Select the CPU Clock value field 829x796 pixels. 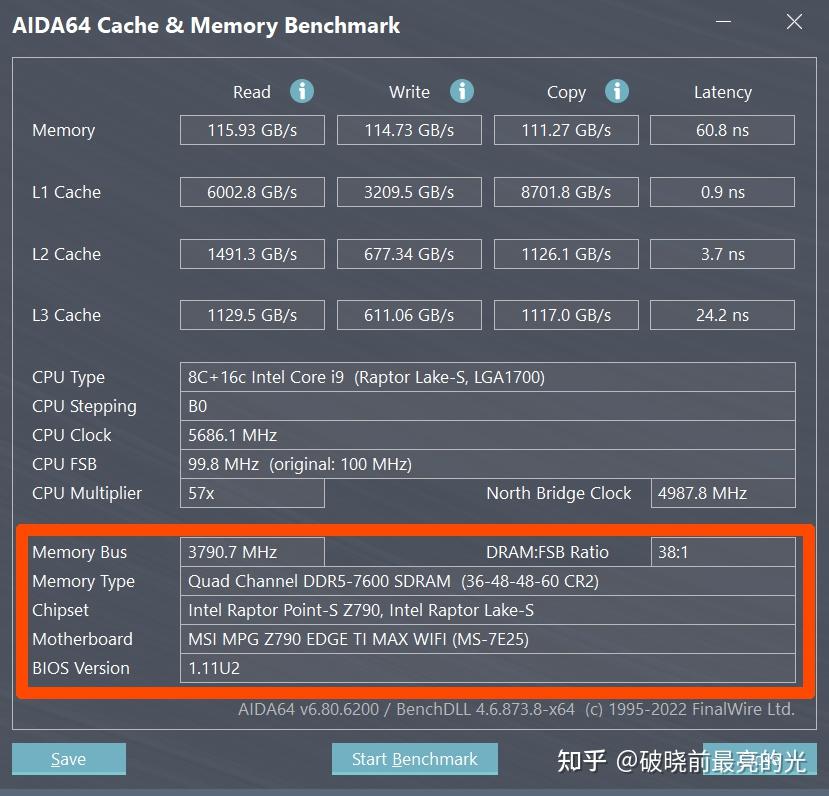(x=487, y=435)
